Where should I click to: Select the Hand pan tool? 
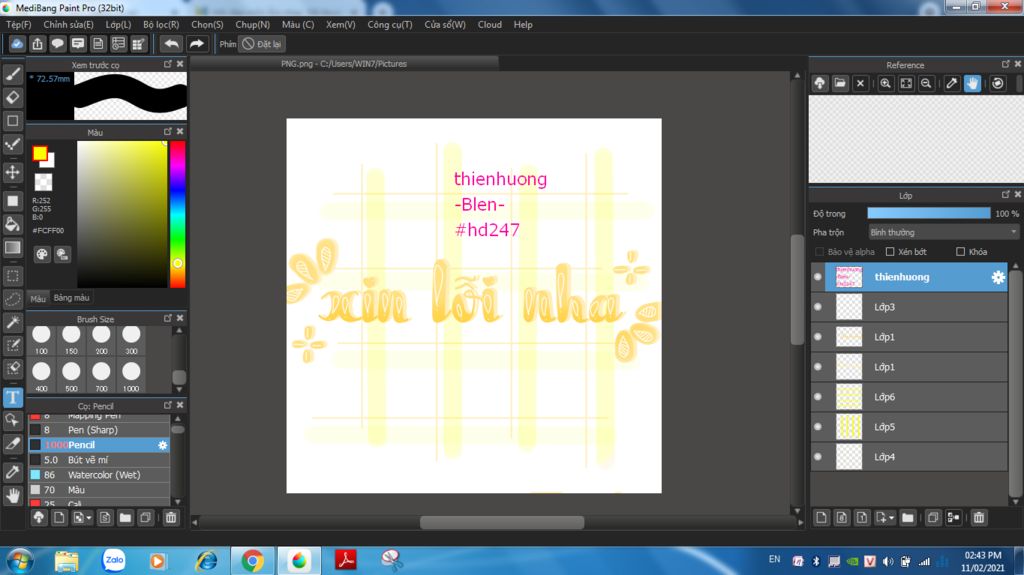click(12, 495)
